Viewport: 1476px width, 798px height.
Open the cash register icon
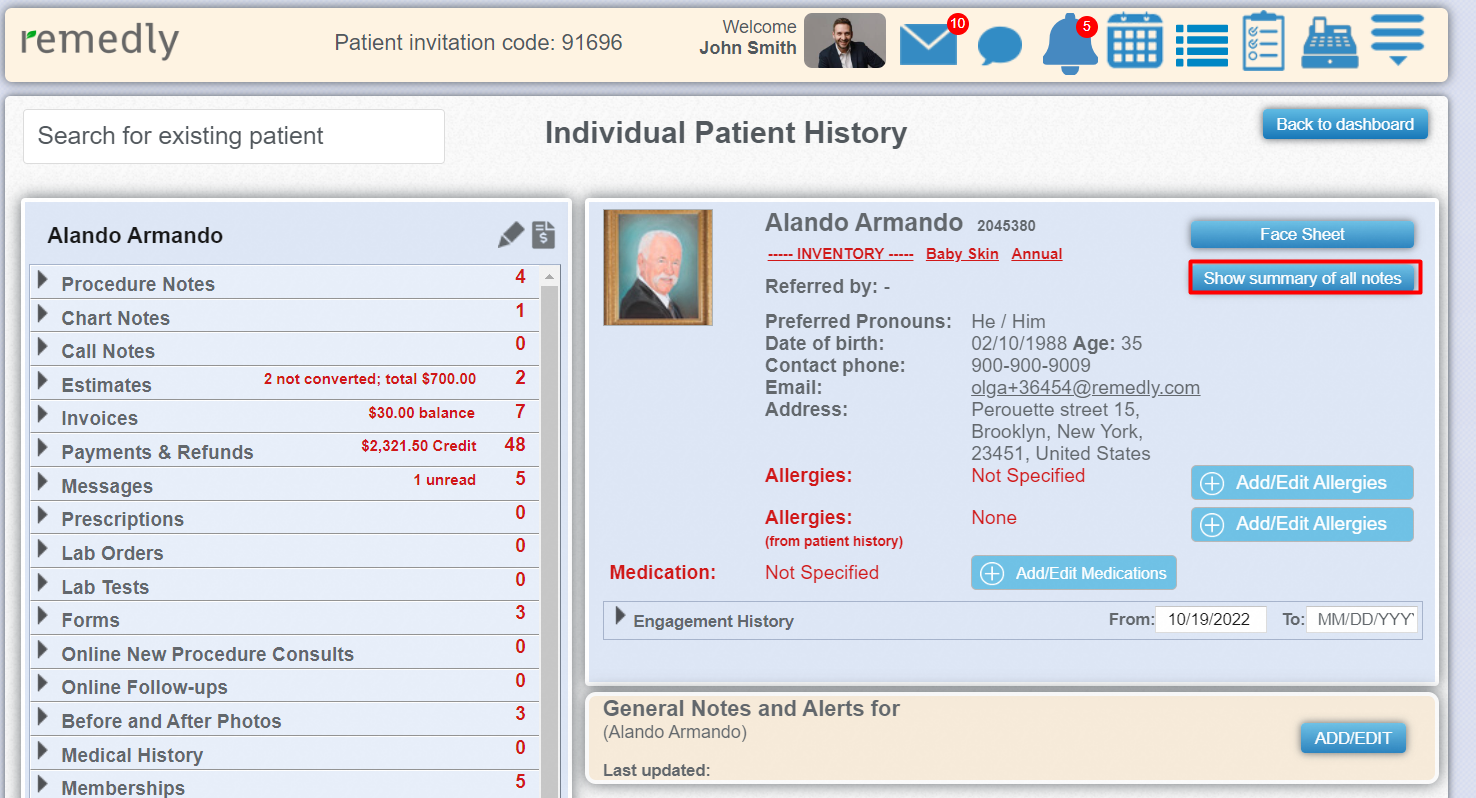1329,43
